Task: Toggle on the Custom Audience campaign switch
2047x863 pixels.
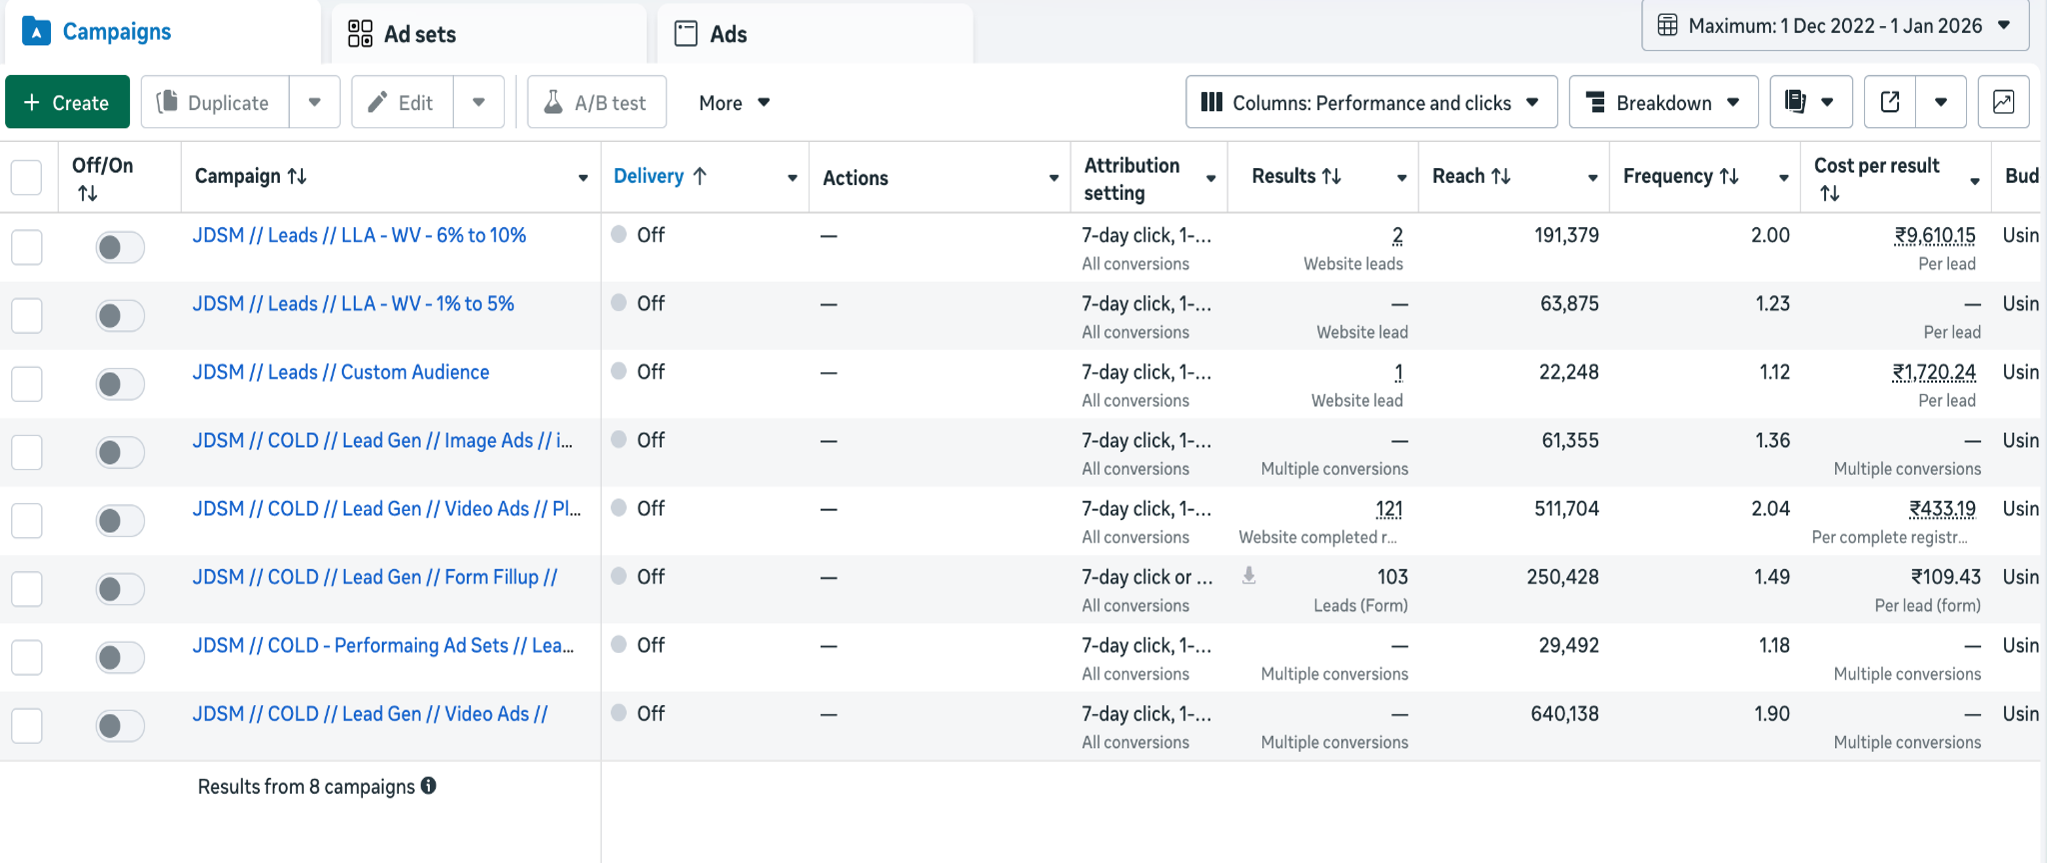Action: click(120, 384)
